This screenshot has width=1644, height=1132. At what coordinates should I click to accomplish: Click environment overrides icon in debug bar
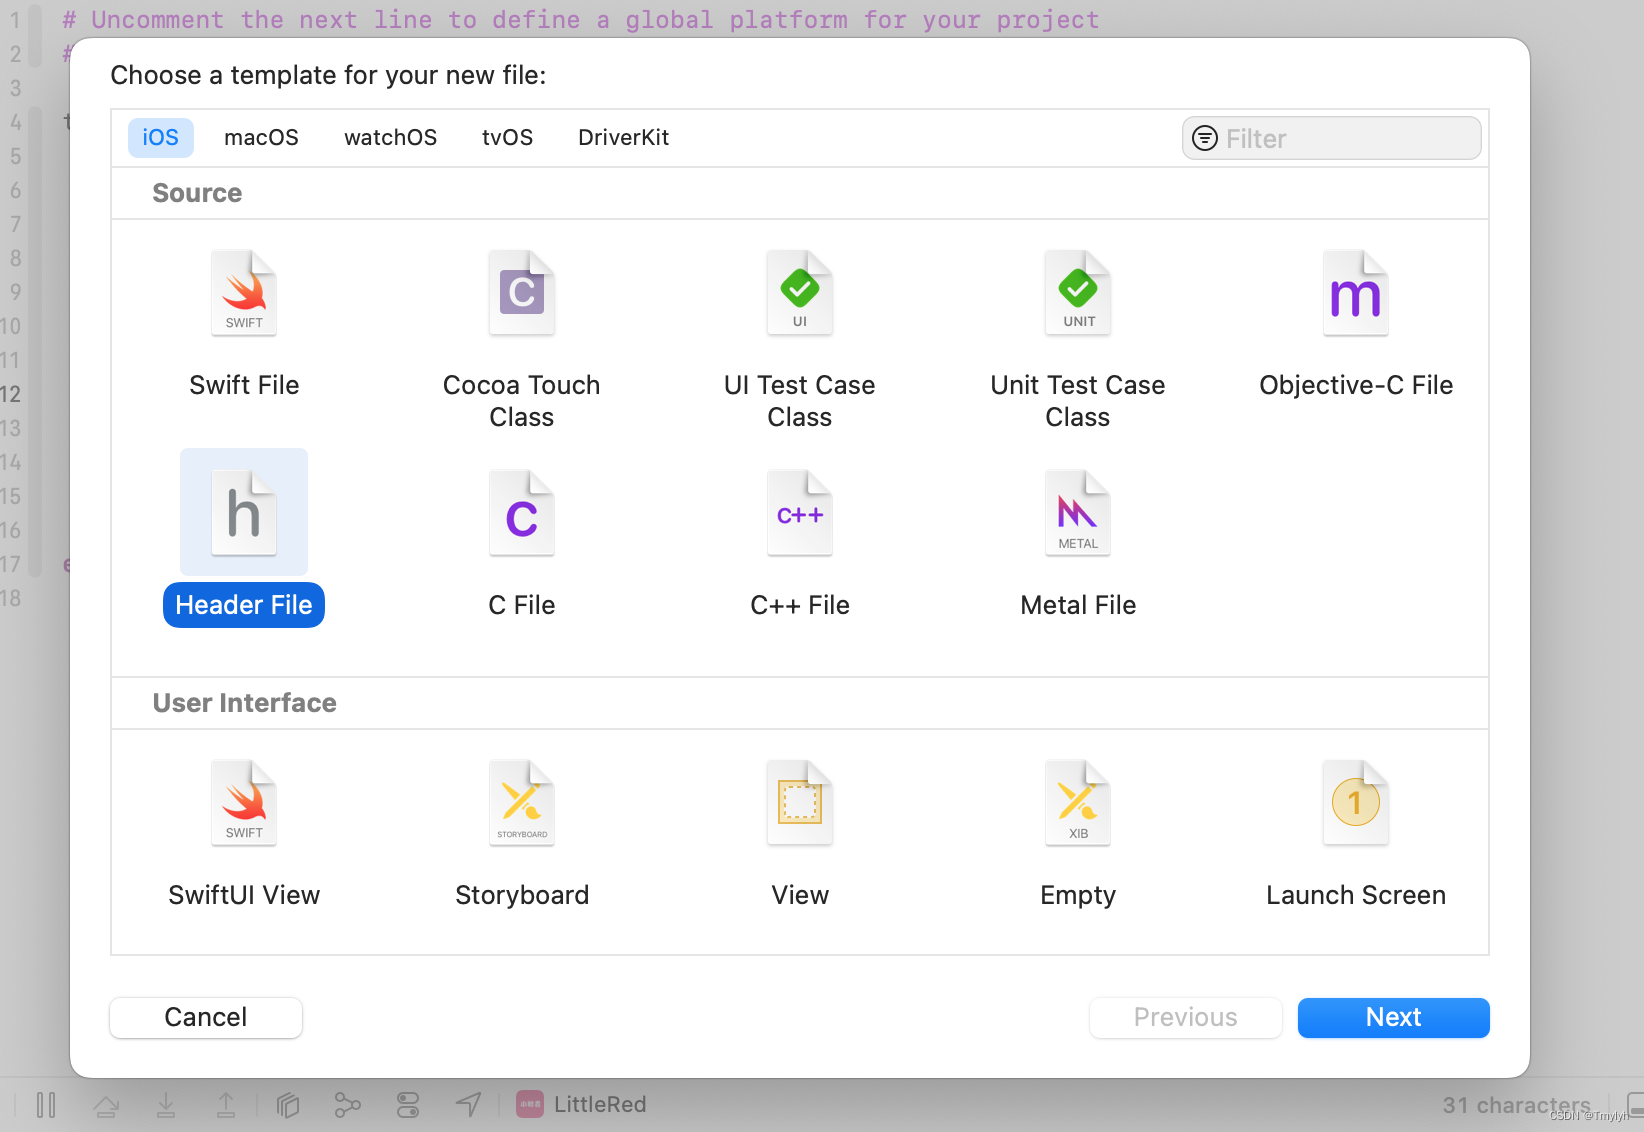408,1105
